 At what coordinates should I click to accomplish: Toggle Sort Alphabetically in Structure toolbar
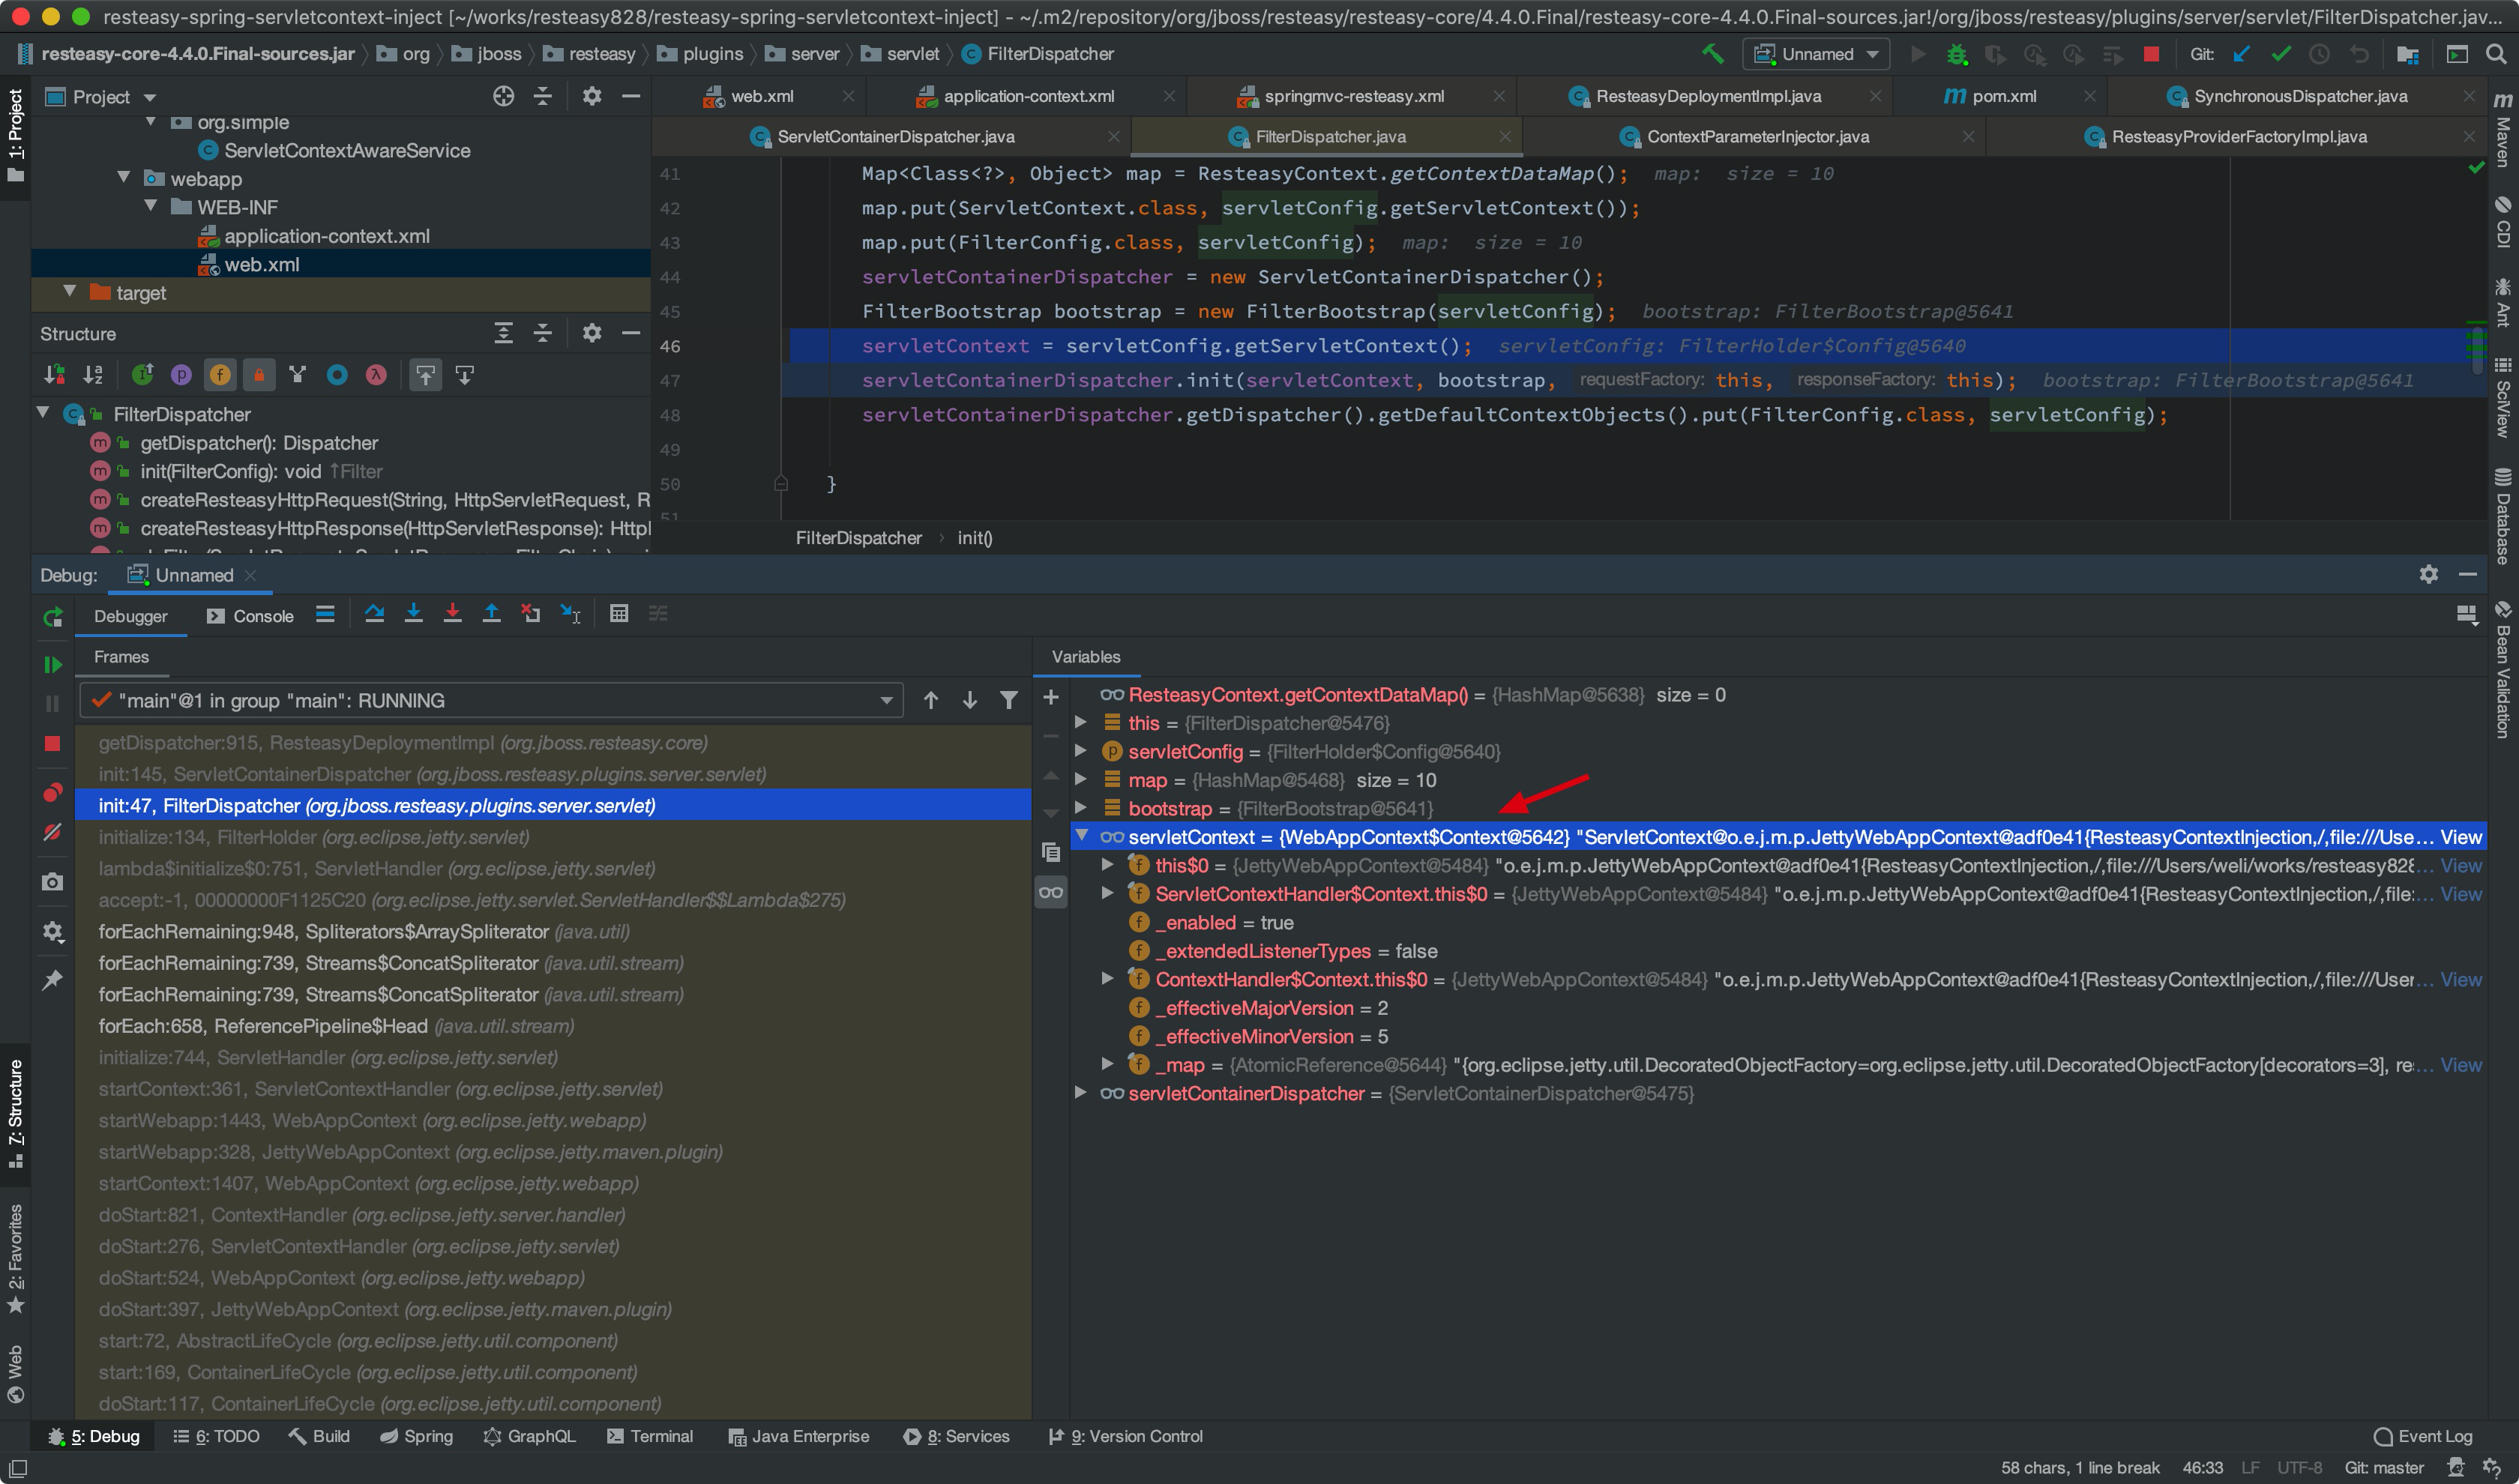click(92, 375)
